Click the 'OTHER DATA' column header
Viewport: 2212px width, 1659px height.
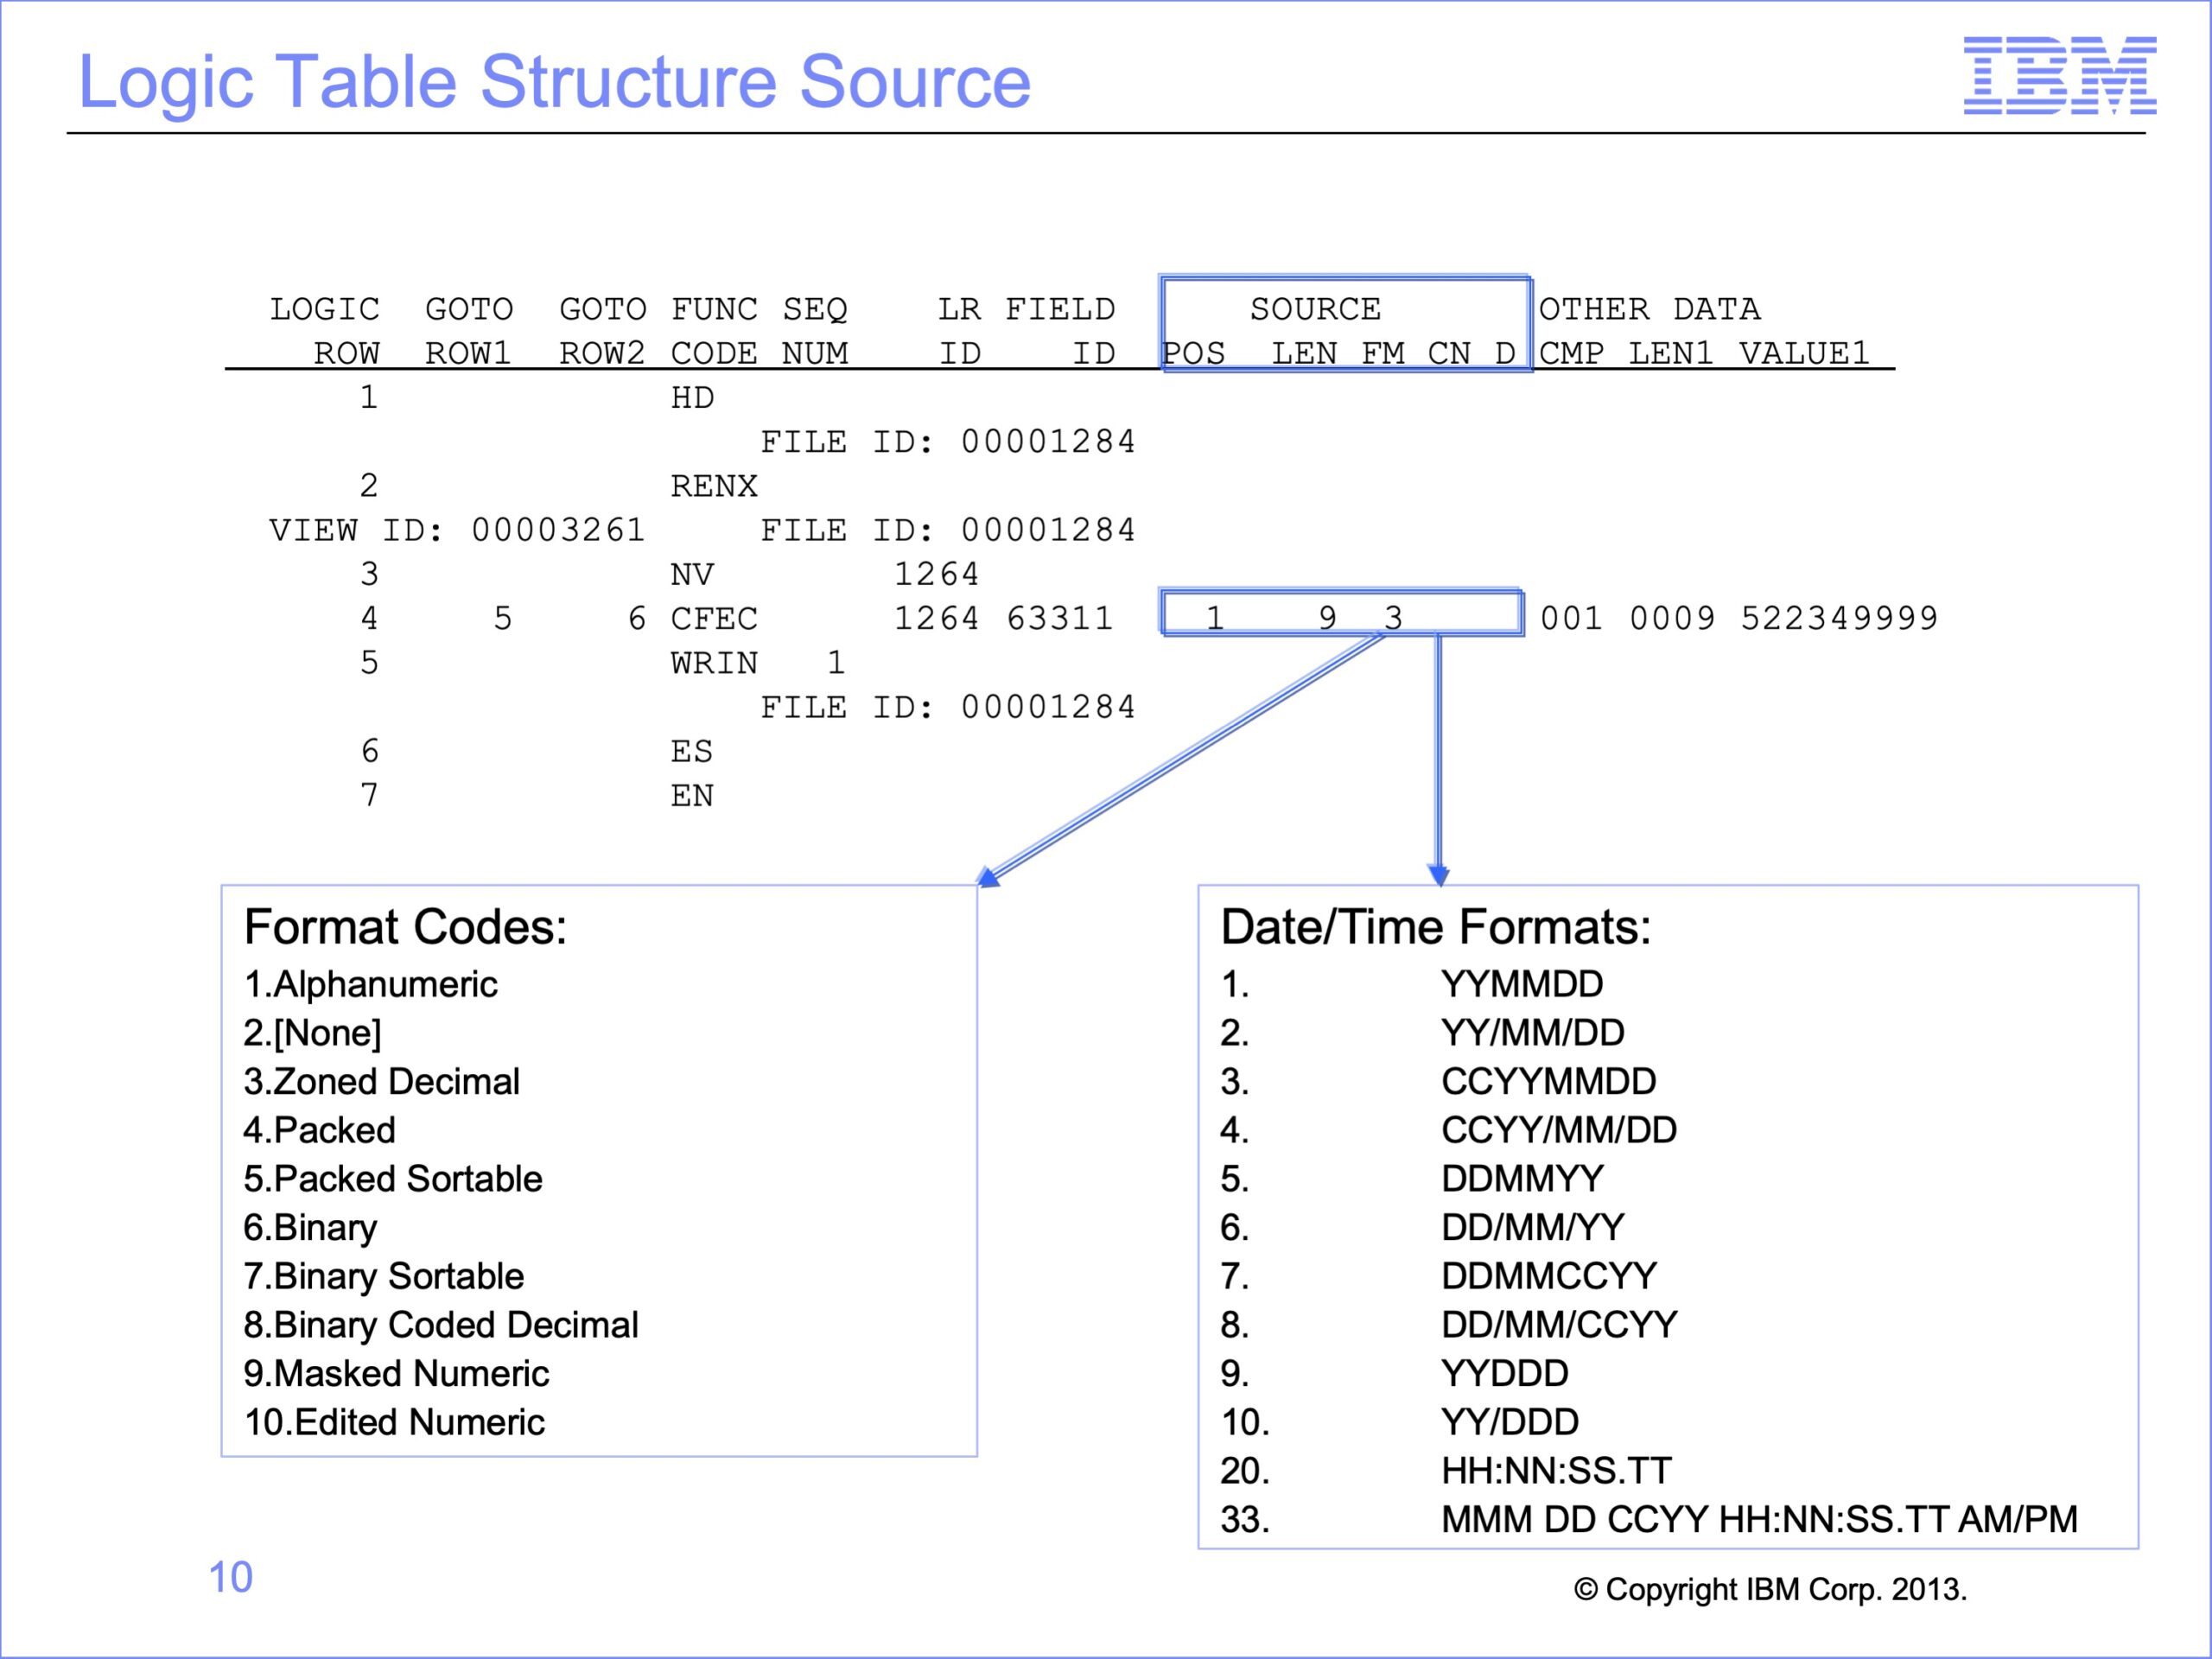pos(1649,309)
